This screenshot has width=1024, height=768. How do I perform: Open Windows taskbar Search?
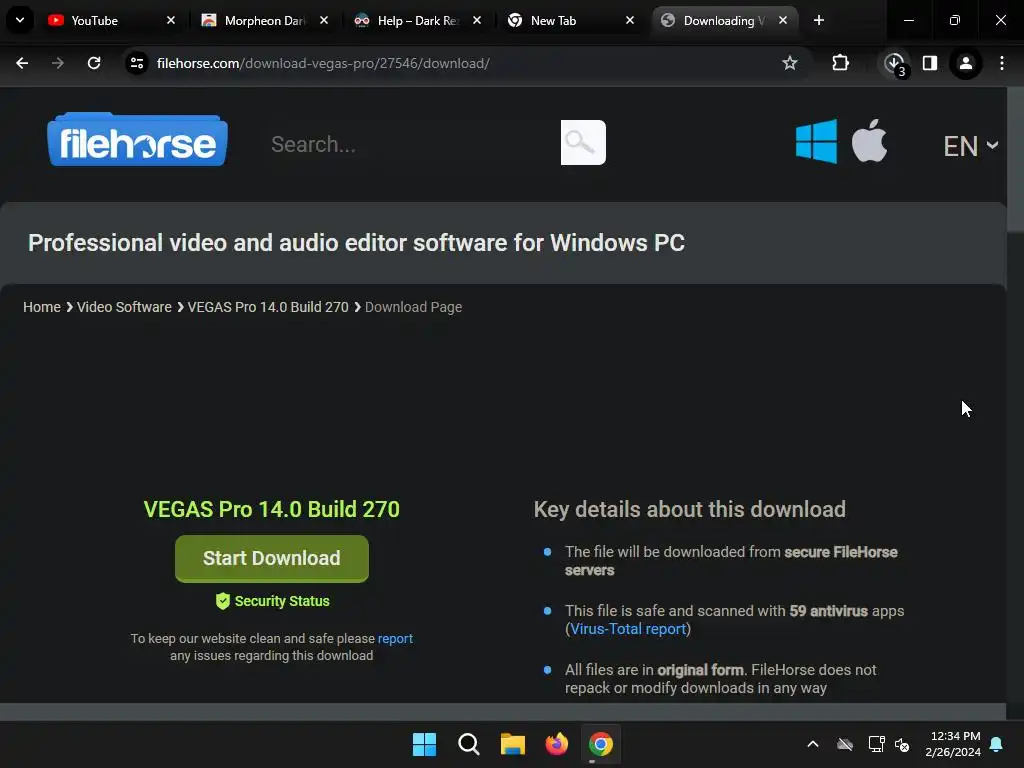pyautogui.click(x=469, y=744)
